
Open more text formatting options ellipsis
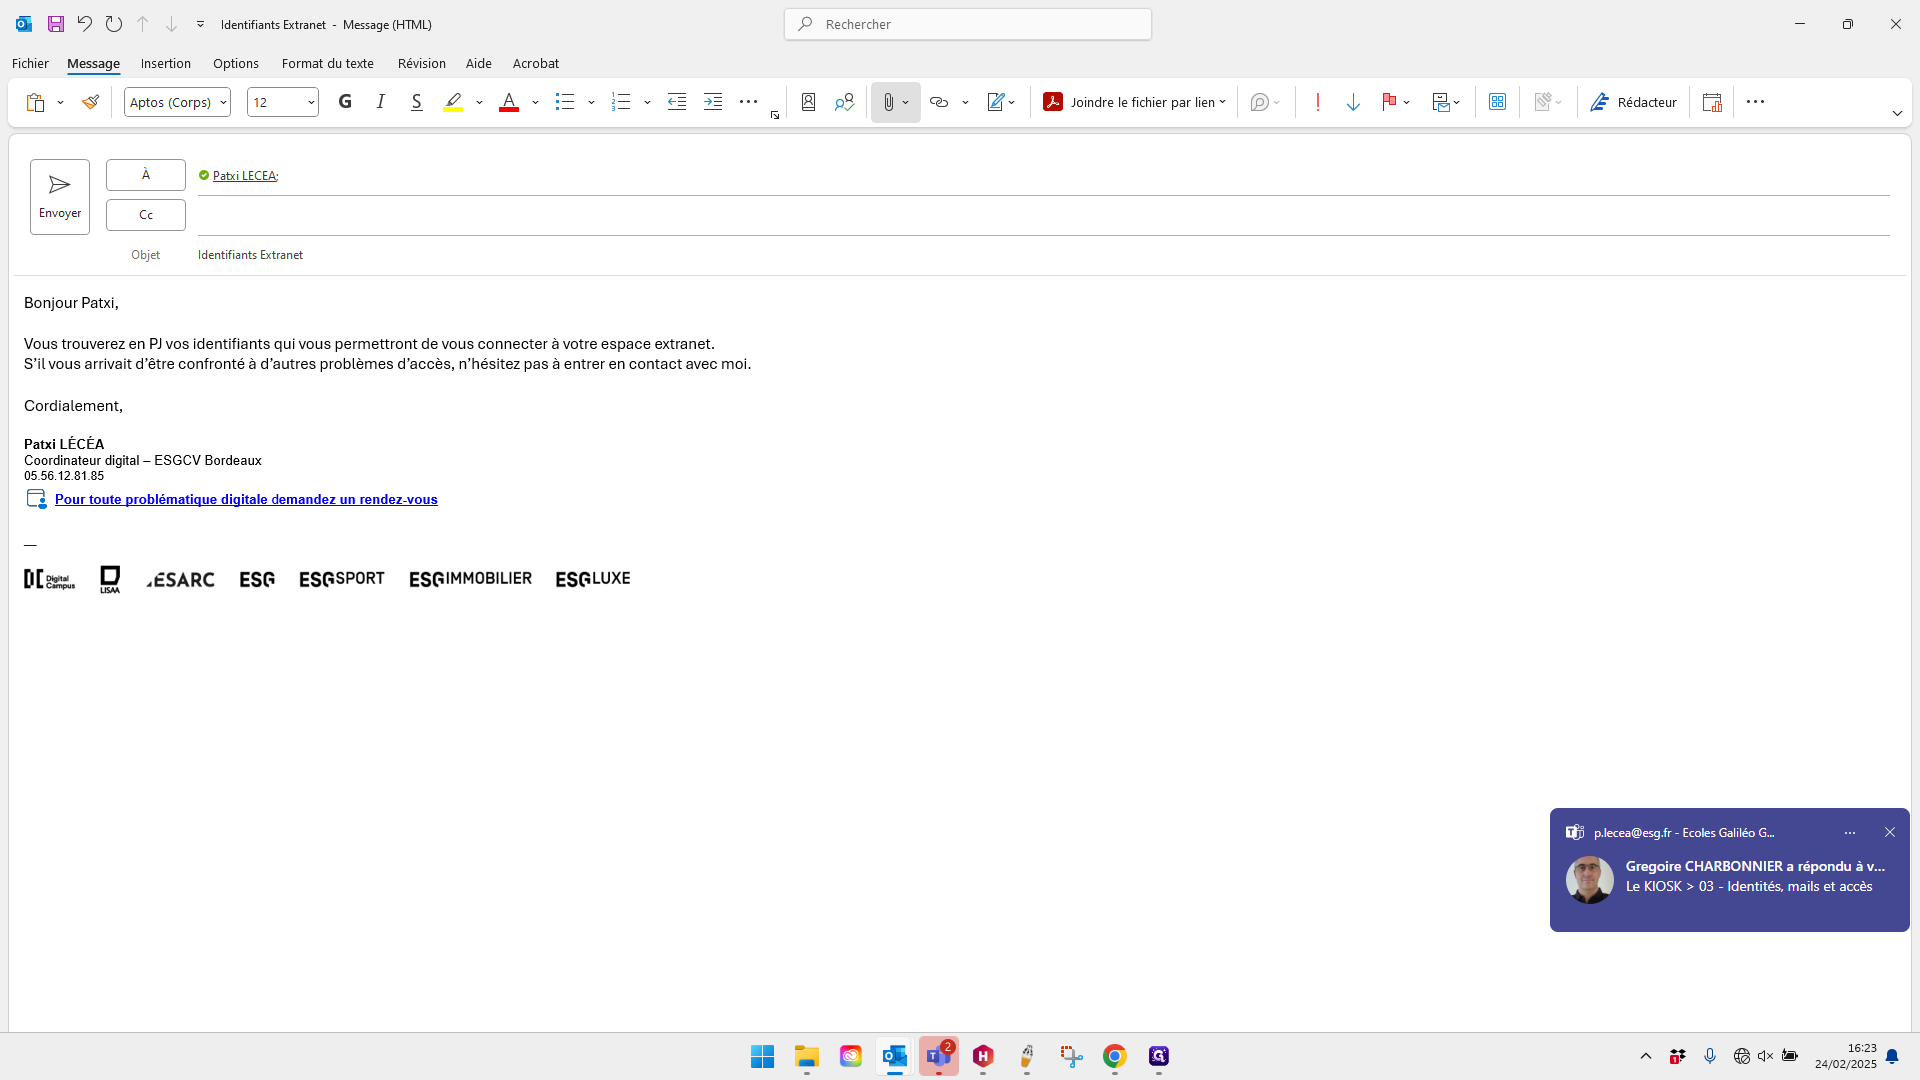pos(748,102)
